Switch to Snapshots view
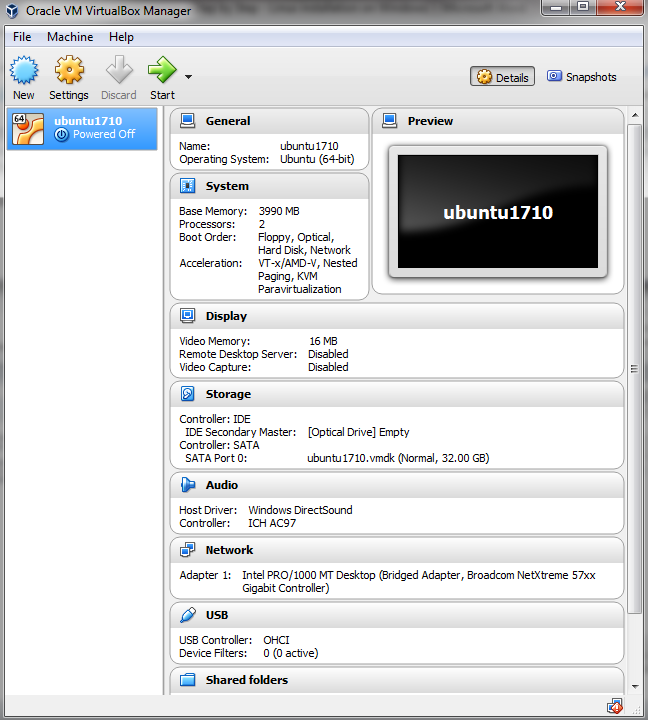This screenshot has width=648, height=720. click(x=581, y=77)
